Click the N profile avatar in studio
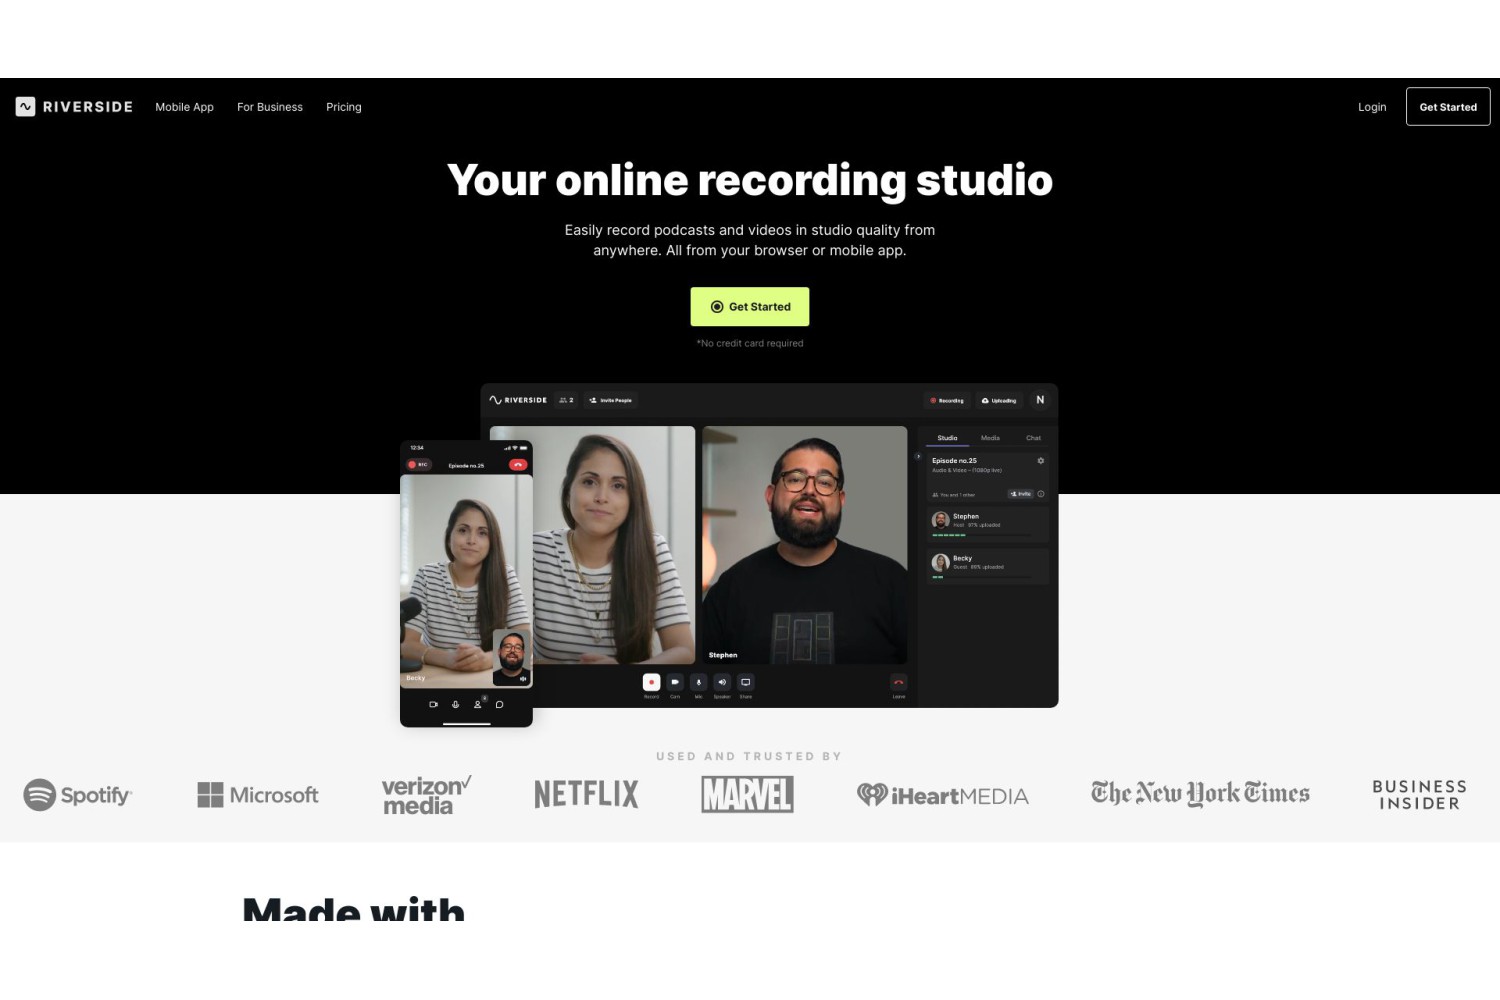This screenshot has height=1000, width=1500. 1040,400
